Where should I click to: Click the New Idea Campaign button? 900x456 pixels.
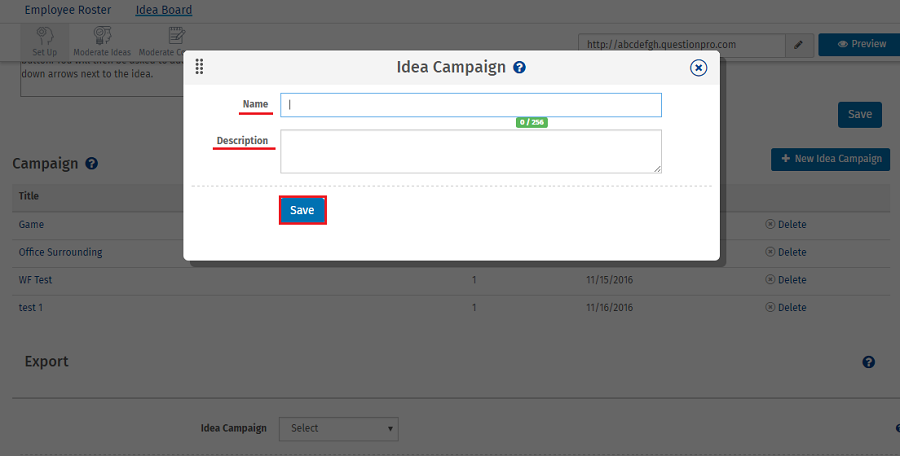(830, 159)
